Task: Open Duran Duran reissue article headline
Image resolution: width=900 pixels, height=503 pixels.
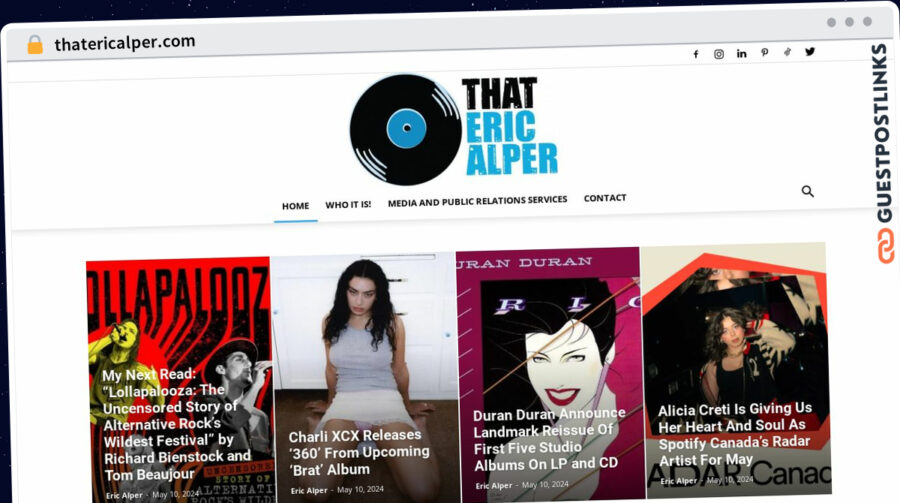Action: (x=549, y=439)
